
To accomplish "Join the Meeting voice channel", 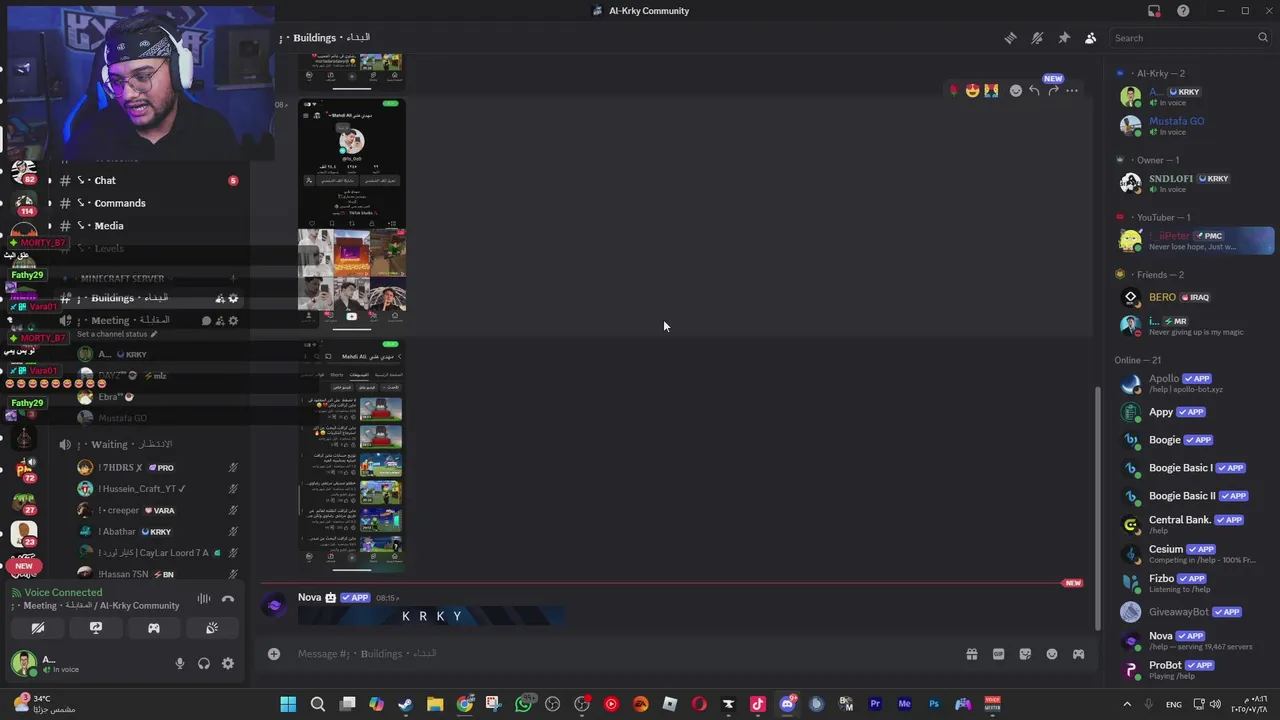I will [148, 321].
